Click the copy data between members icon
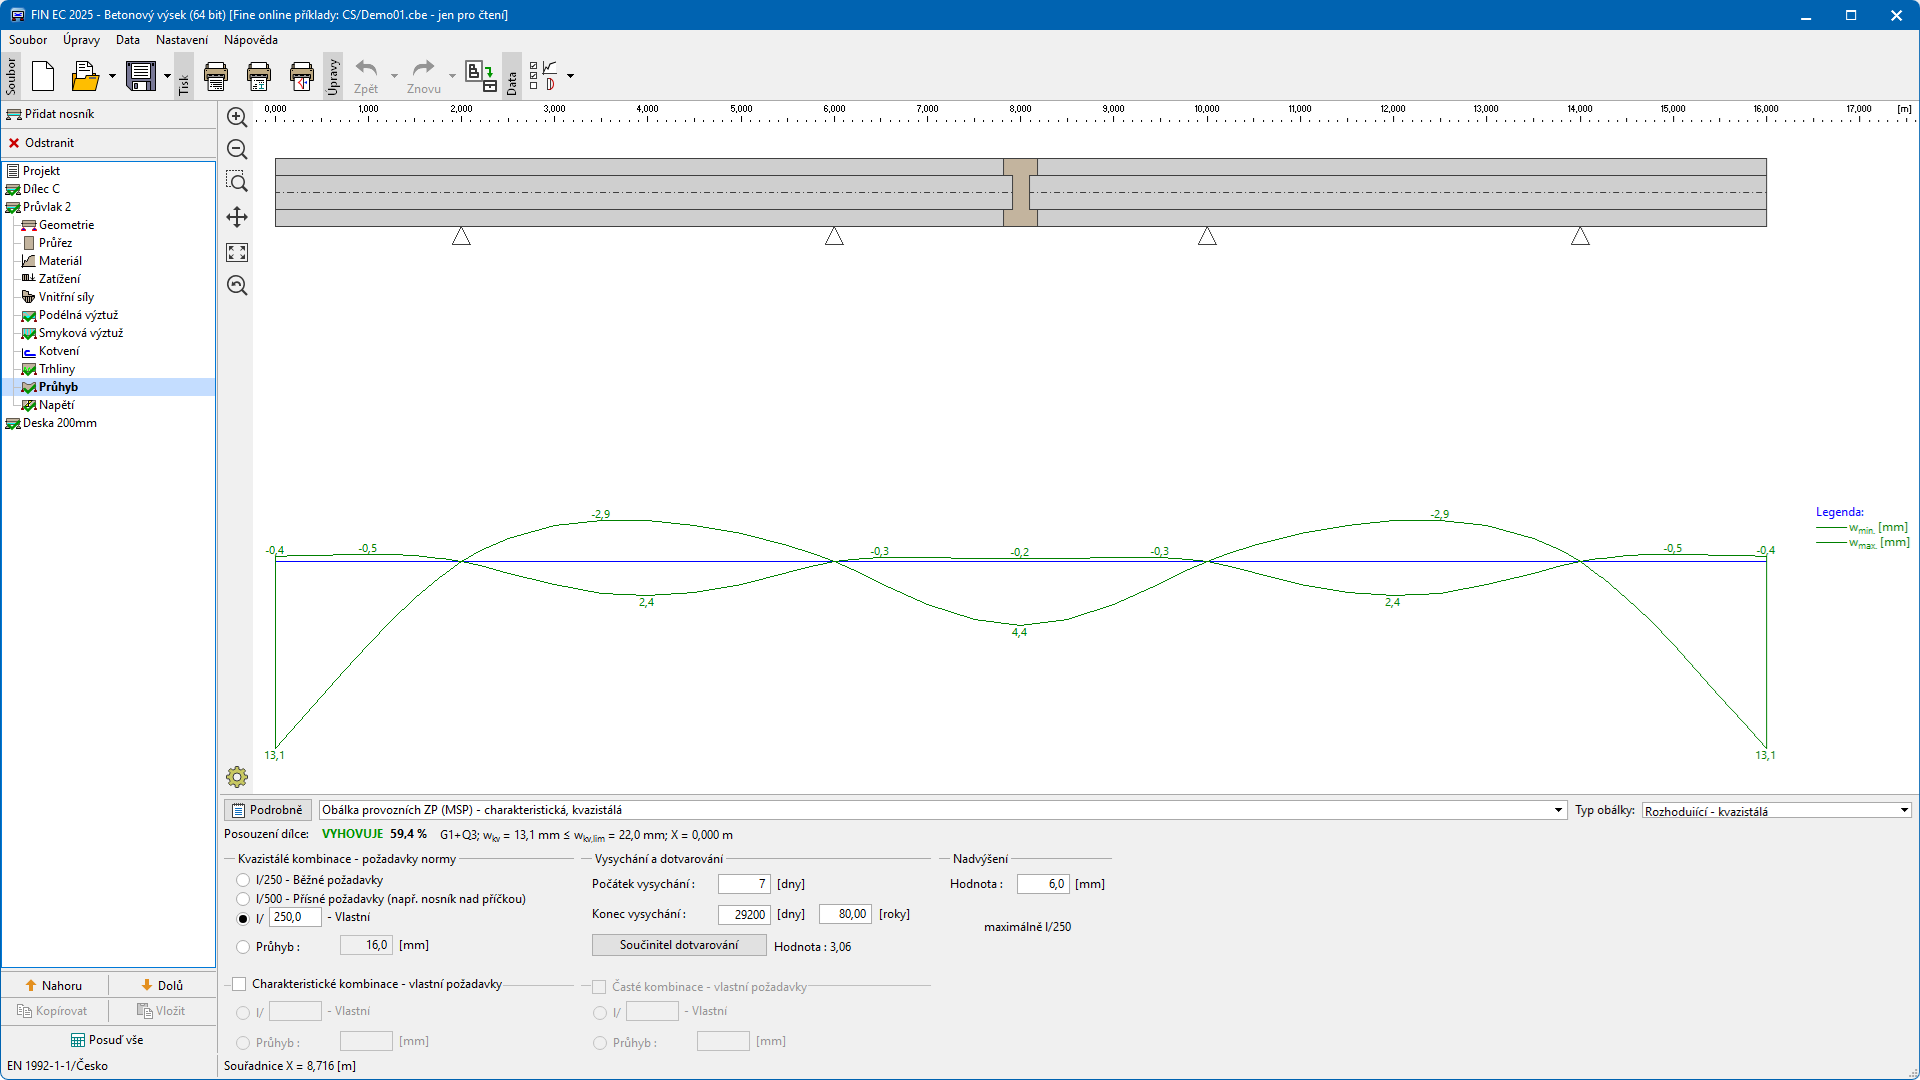Screen dimensions: 1920x1080 (x=481, y=76)
